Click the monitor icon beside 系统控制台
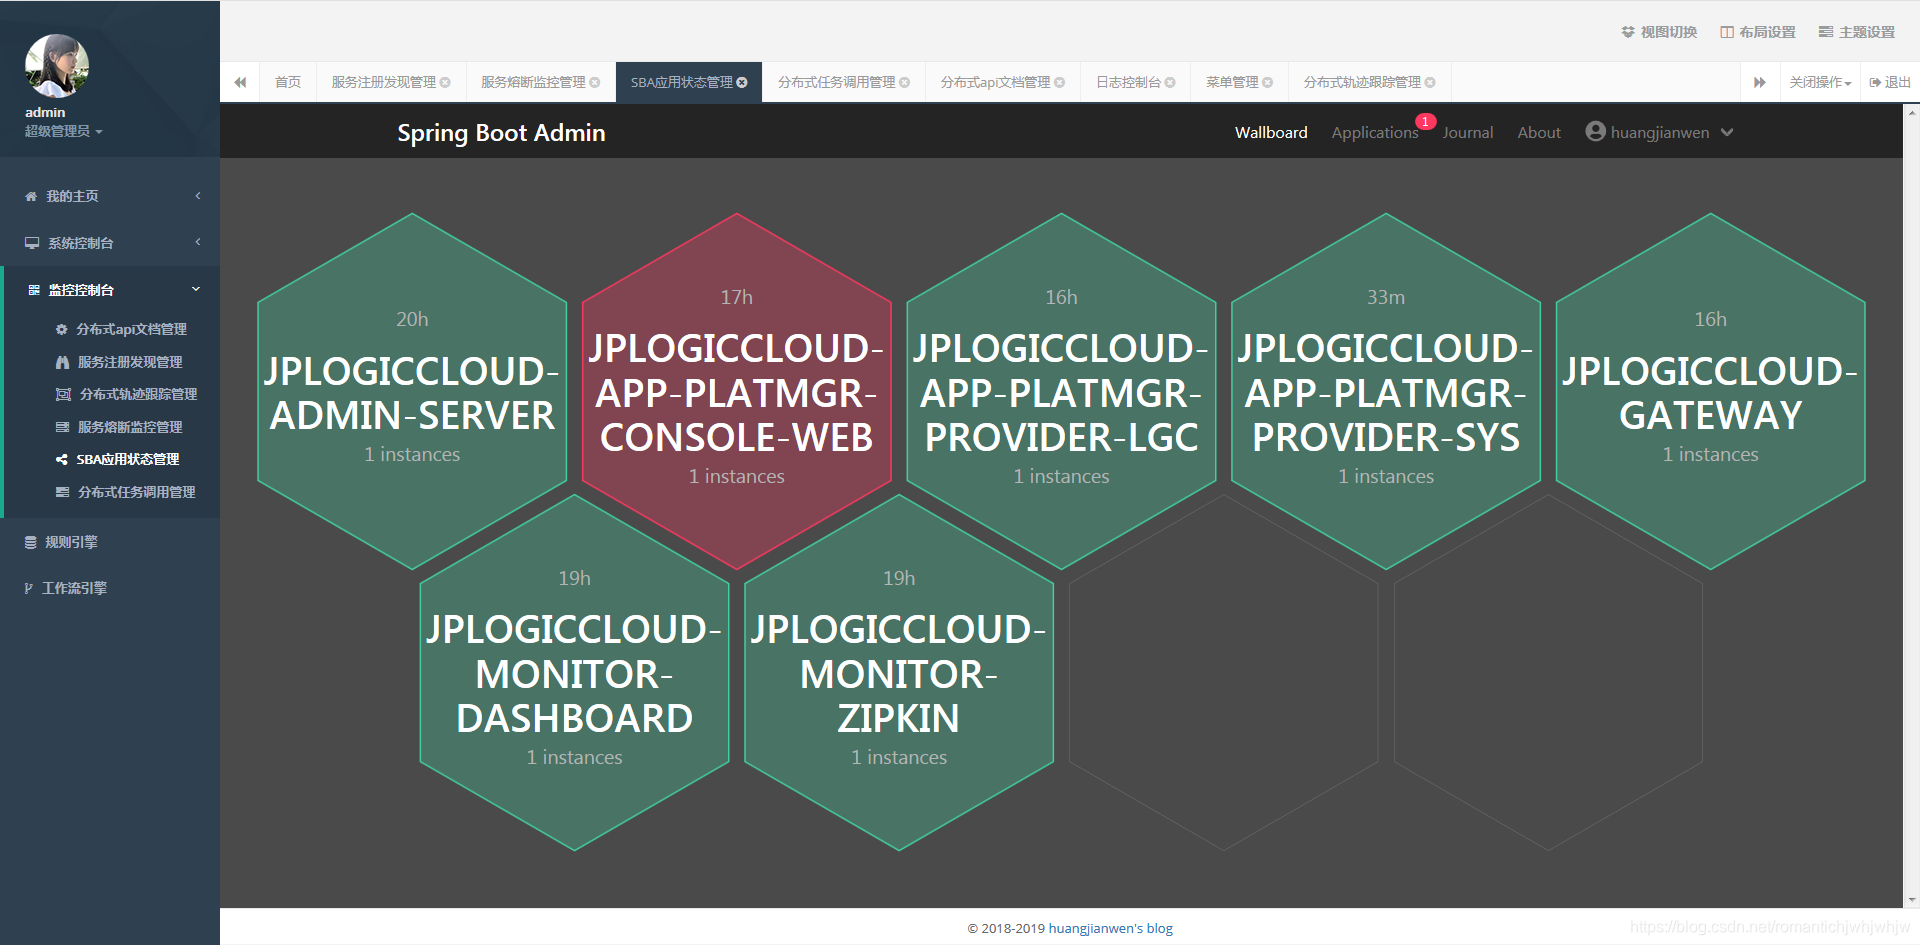The height and width of the screenshot is (945, 1920). pyautogui.click(x=32, y=243)
